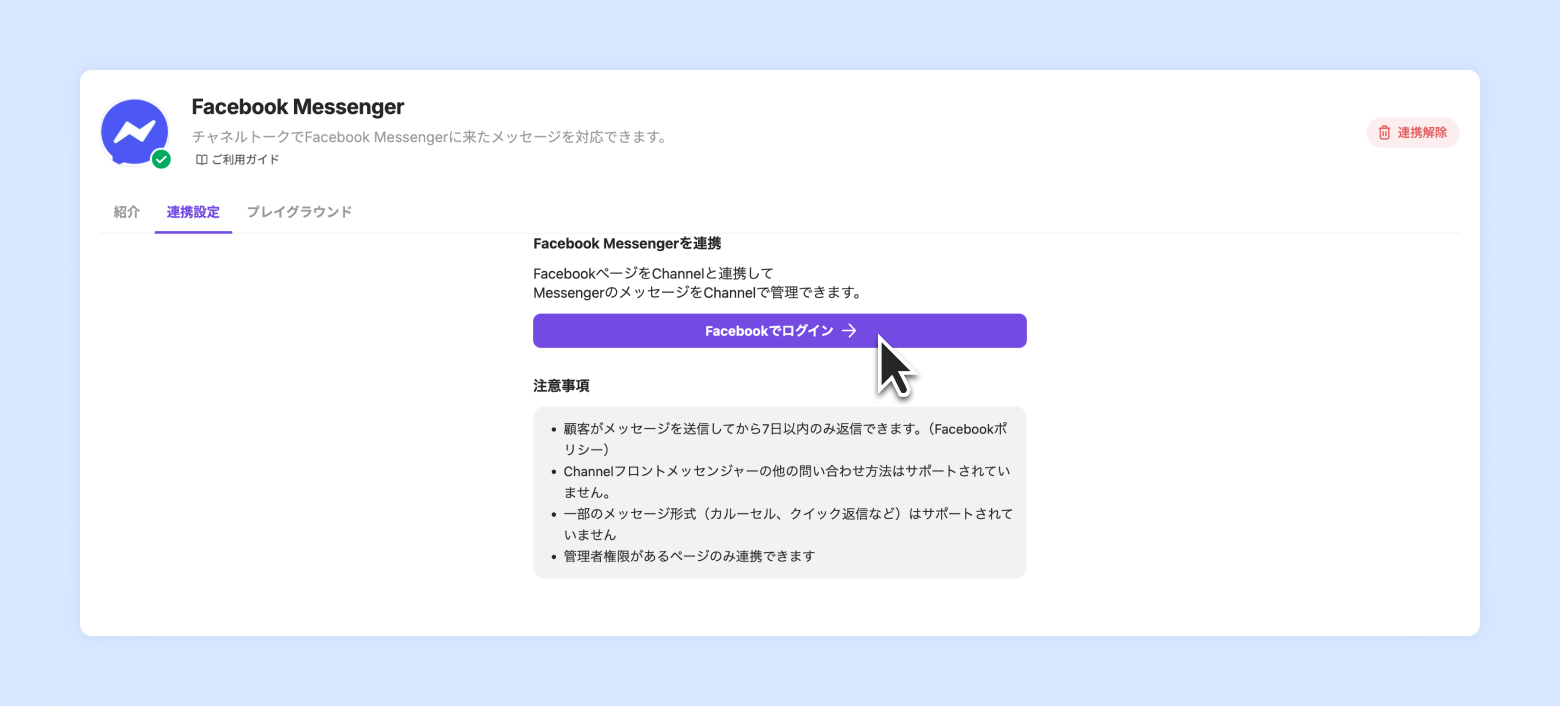1560x706 pixels.
Task: Click the Facebook Messengerを連携 heading
Action: 627,243
